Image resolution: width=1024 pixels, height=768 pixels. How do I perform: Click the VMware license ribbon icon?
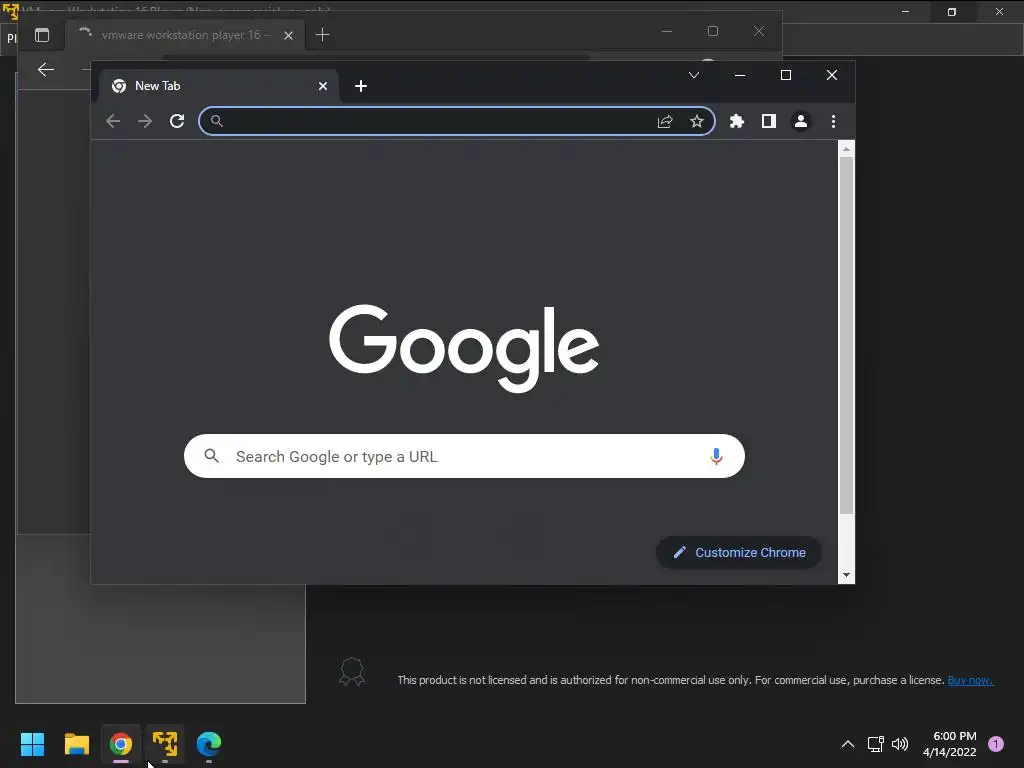[351, 671]
